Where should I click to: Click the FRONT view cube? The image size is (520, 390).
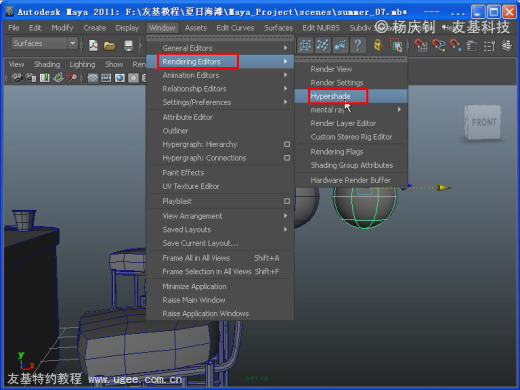coord(483,122)
